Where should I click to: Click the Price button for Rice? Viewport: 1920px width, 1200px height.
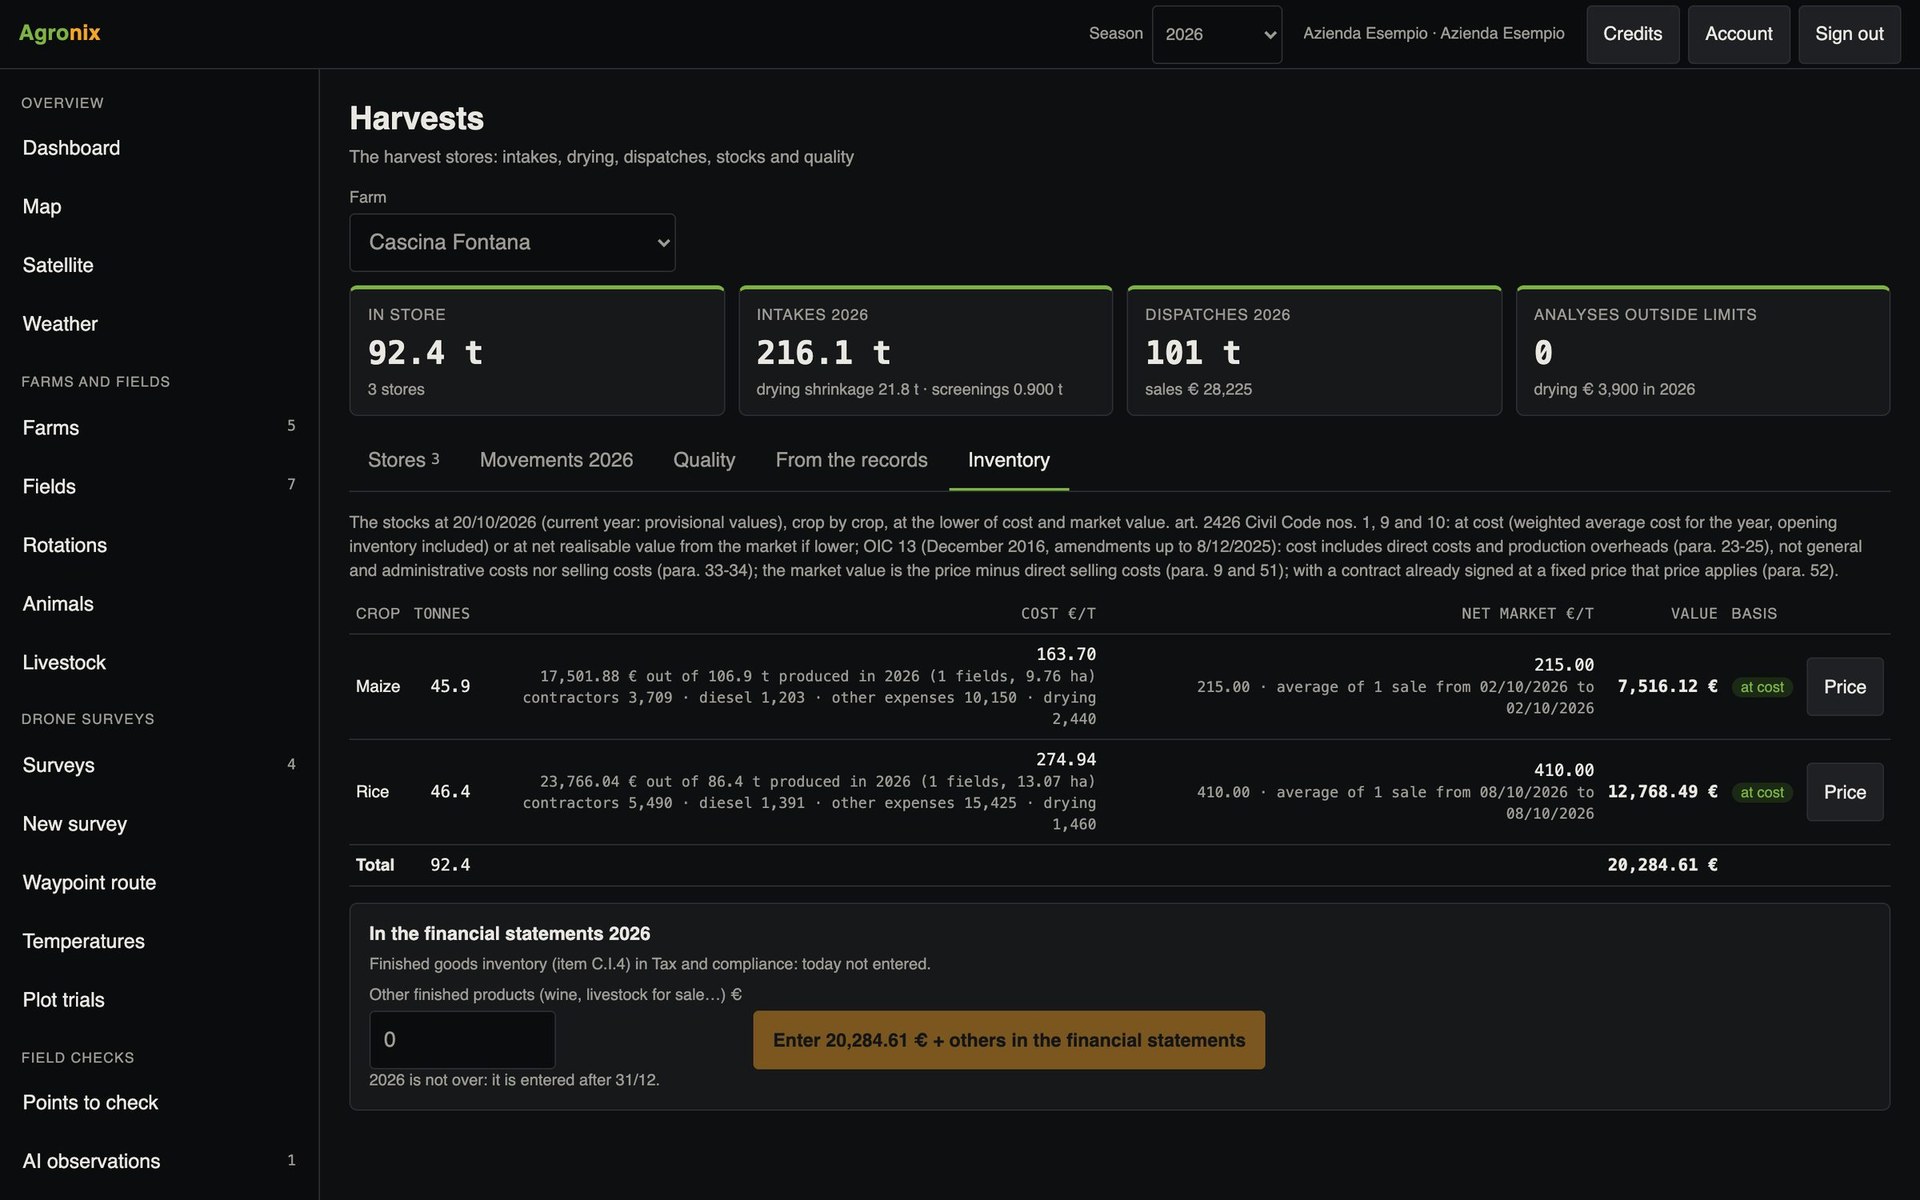1844,792
